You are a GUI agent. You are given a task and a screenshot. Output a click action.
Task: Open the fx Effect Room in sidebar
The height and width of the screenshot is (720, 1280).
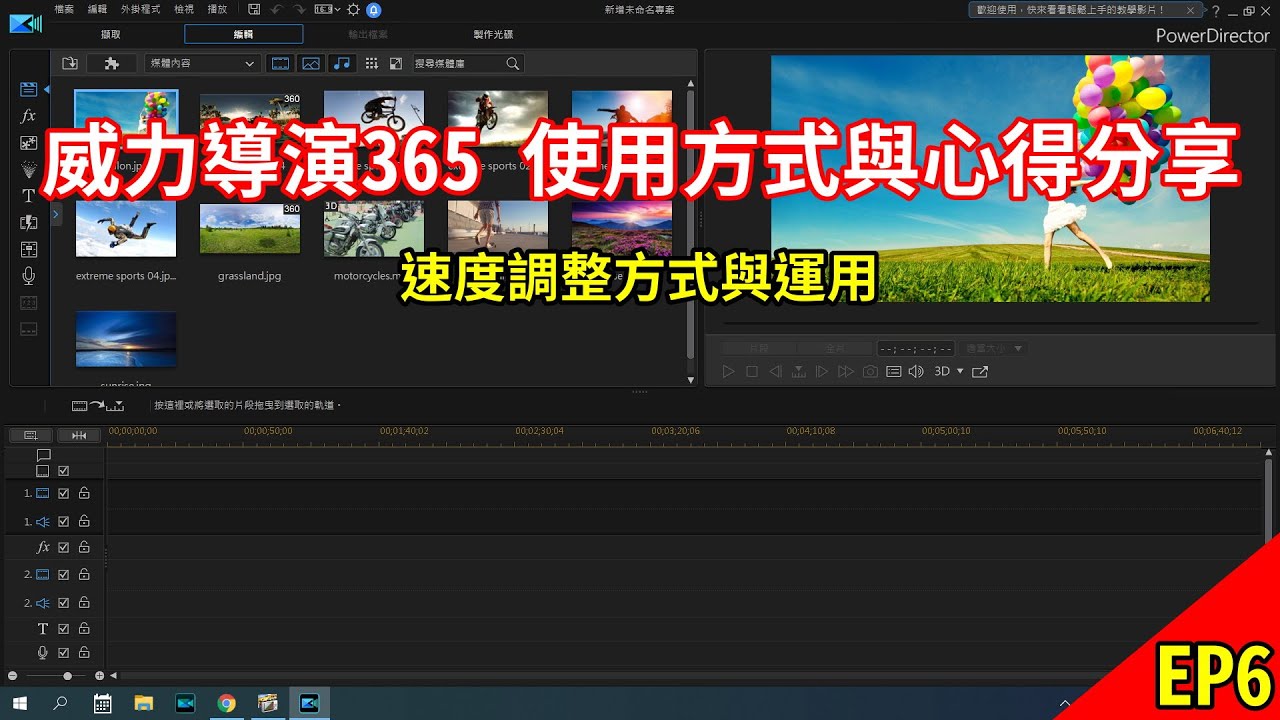(28, 116)
